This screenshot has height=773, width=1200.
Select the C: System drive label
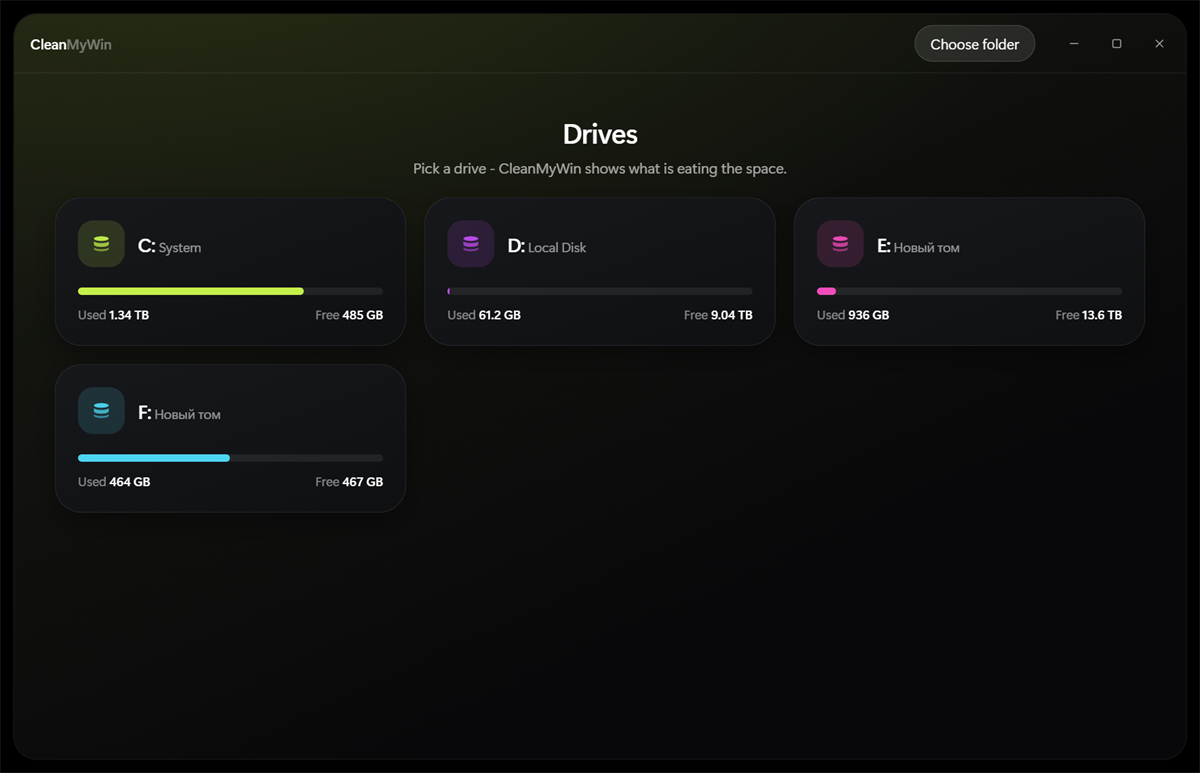(x=170, y=246)
